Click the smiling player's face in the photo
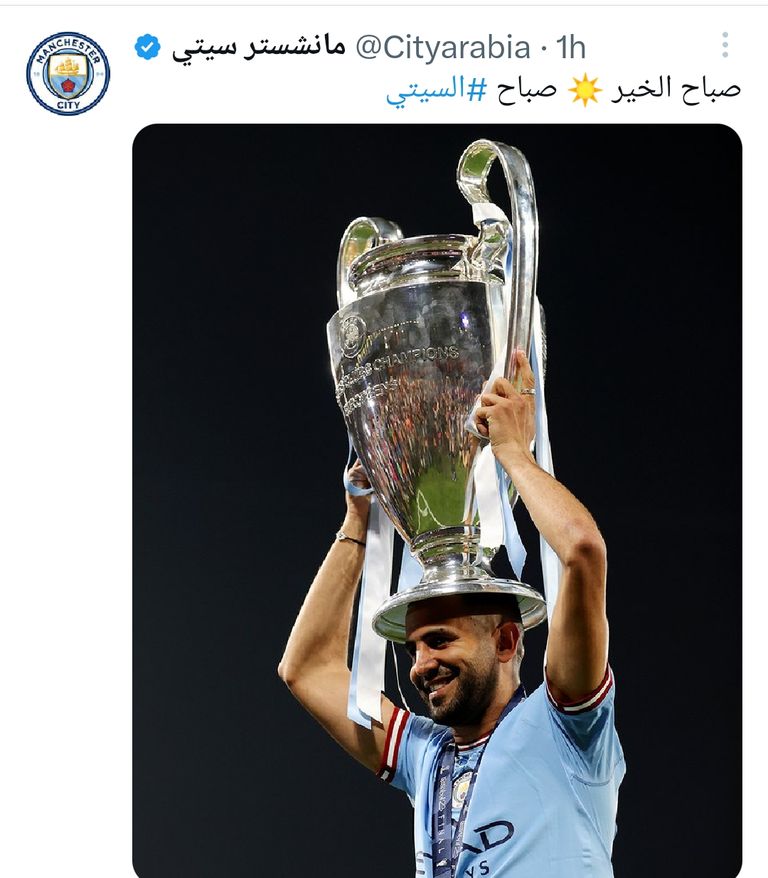The width and height of the screenshot is (768, 878). click(x=452, y=664)
